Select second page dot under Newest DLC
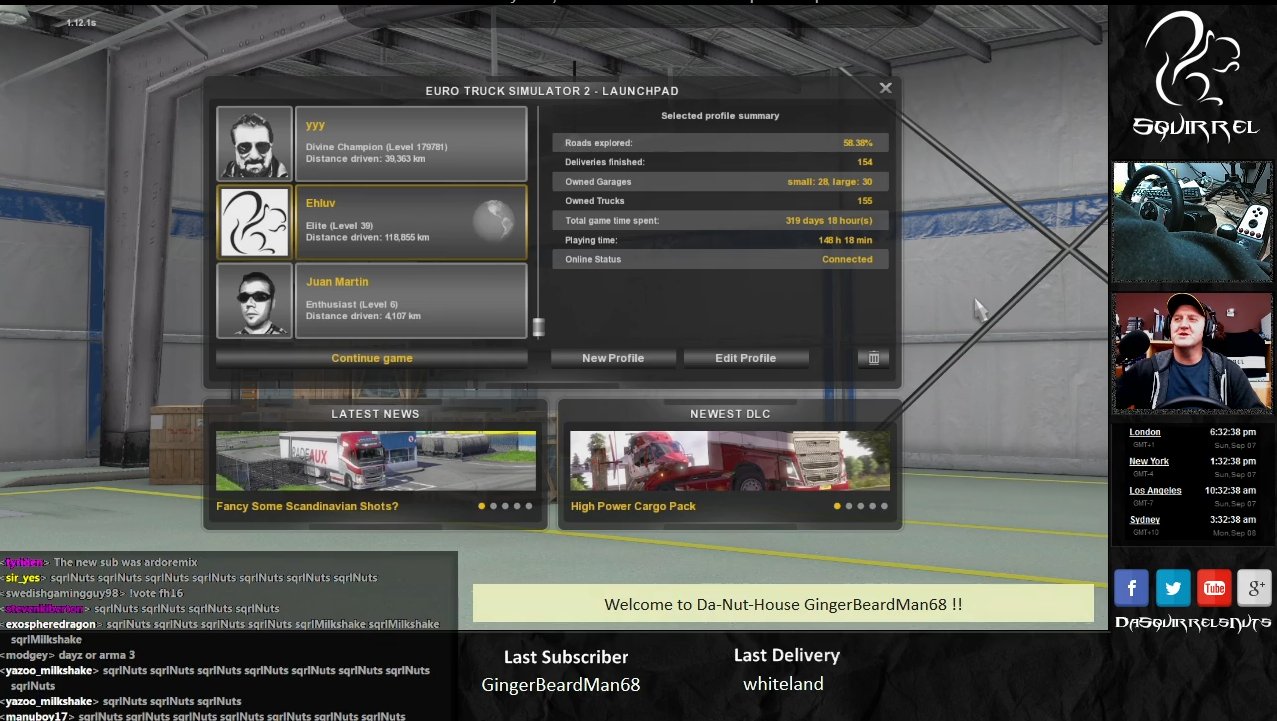 pos(849,506)
